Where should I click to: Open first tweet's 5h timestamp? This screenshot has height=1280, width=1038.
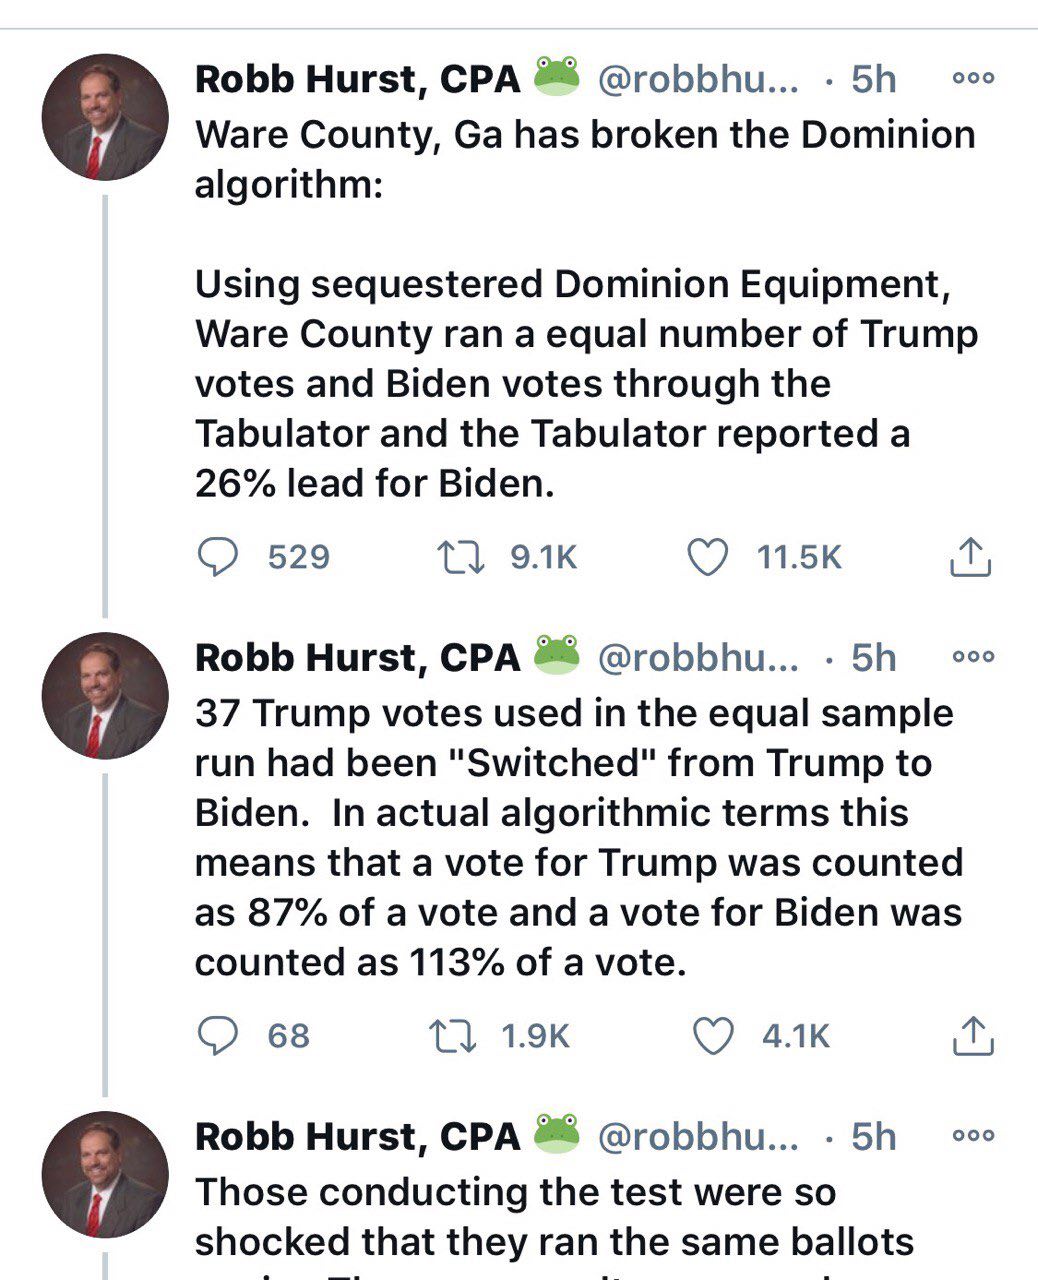click(873, 79)
